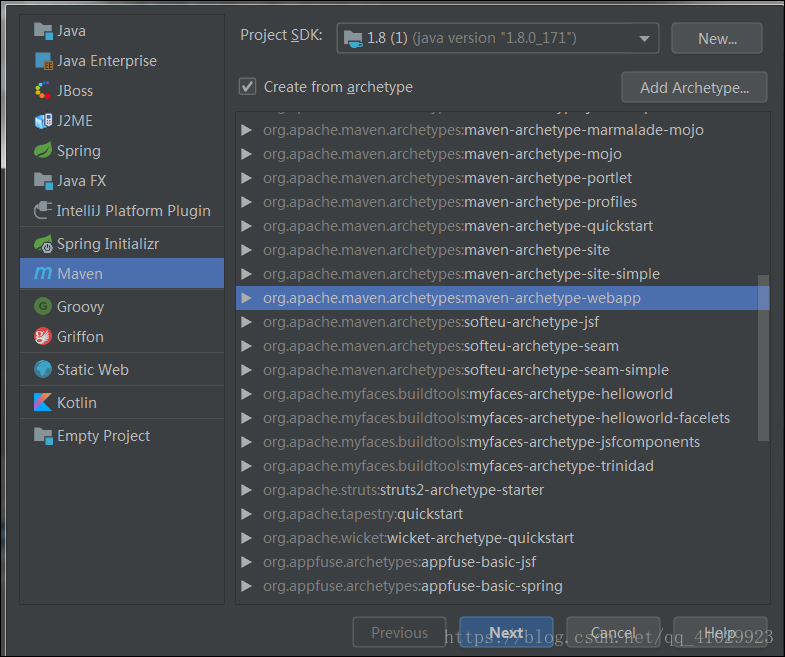Expand the maven-archetype-portlet arrow
The width and height of the screenshot is (785, 657).
[x=246, y=178]
